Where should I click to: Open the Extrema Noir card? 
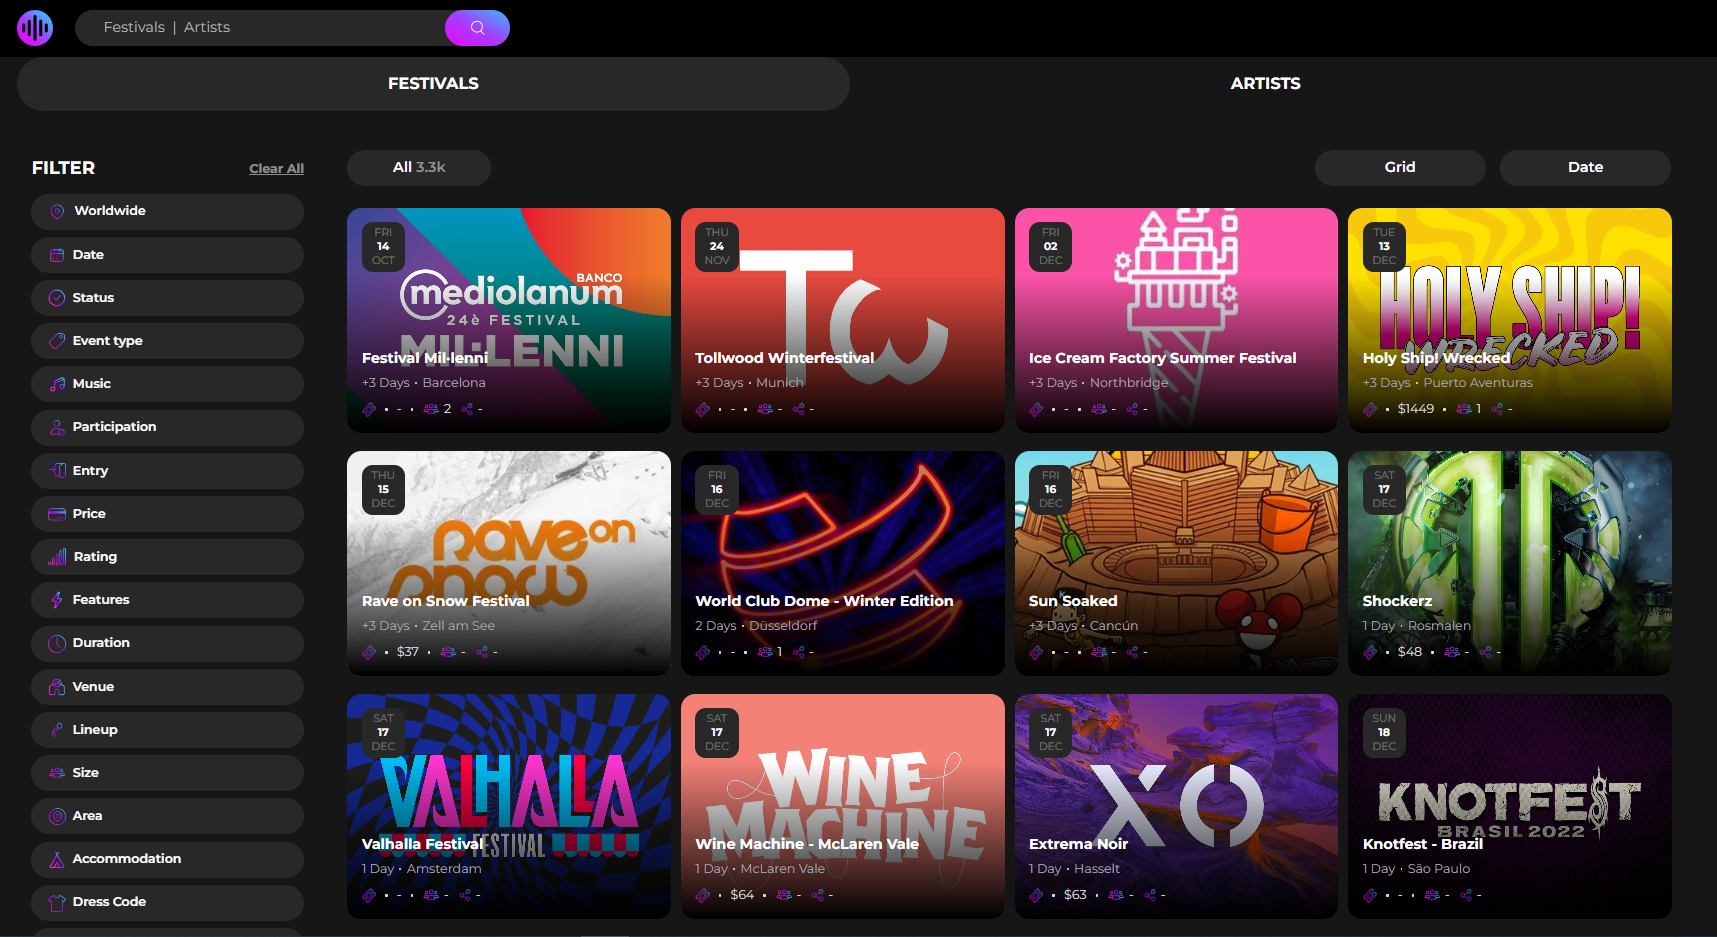click(x=1176, y=806)
